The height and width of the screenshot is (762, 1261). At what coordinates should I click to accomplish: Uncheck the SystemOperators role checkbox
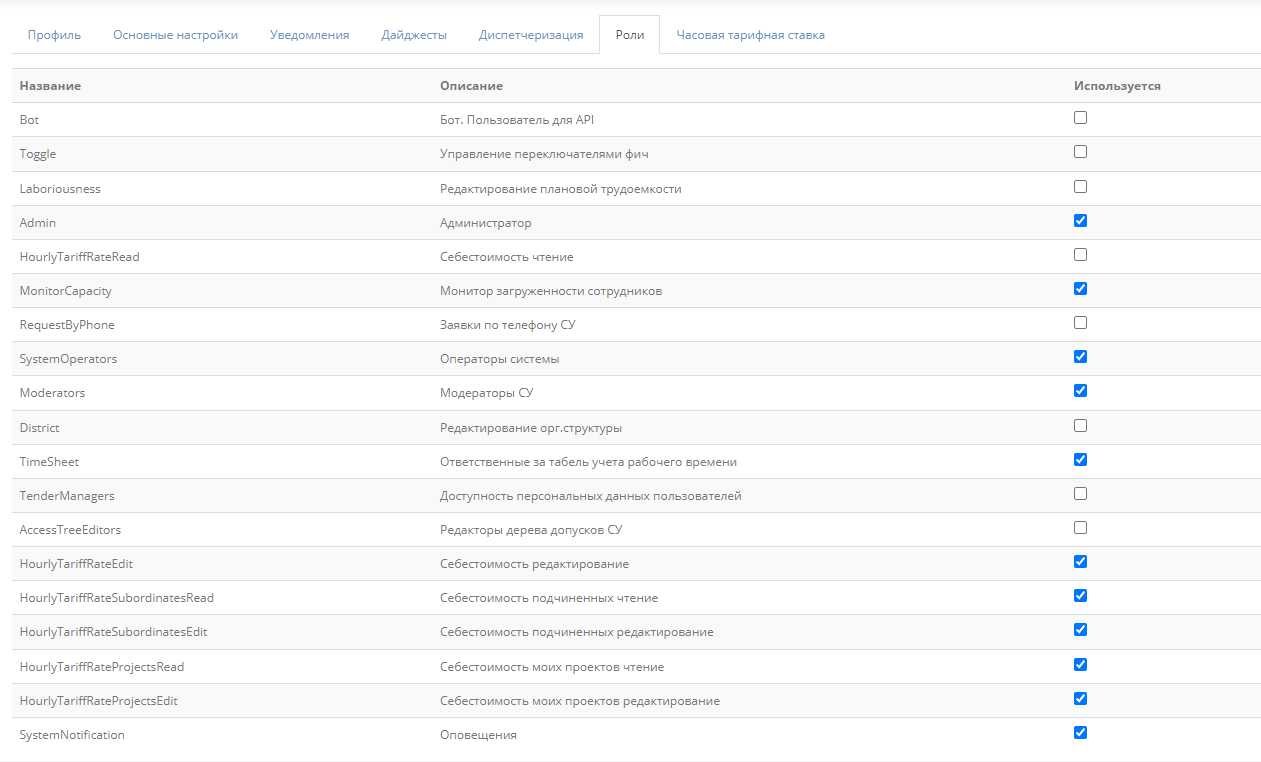(1080, 357)
